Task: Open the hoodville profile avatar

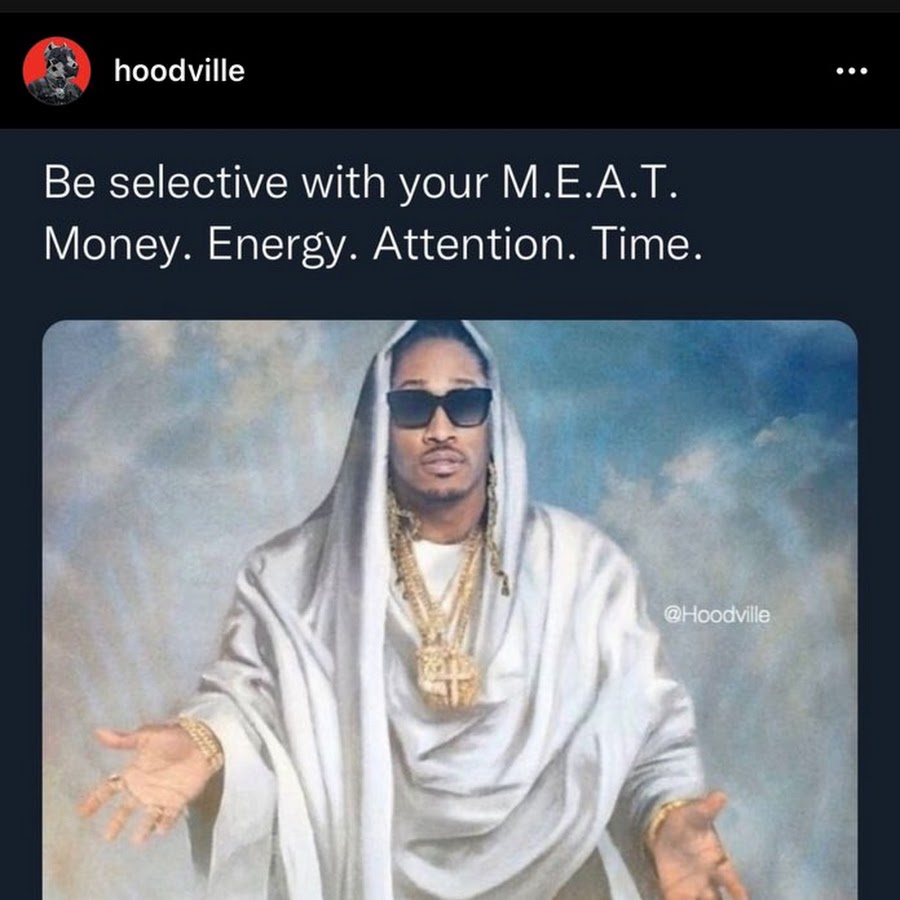Action: click(56, 71)
